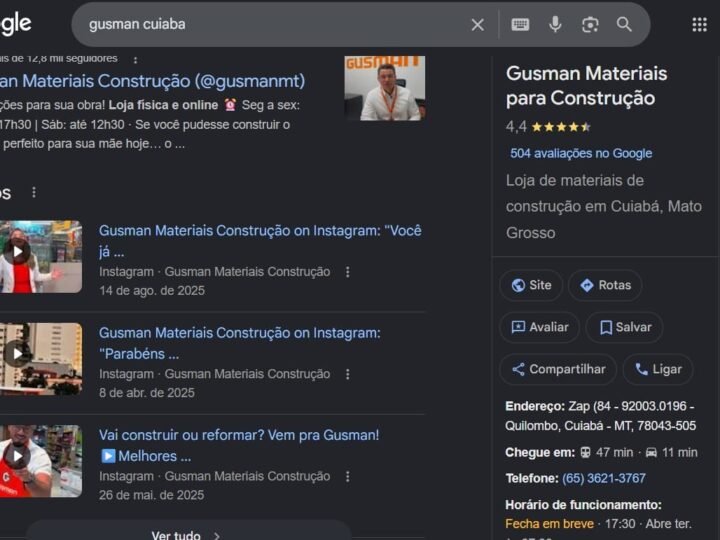The width and height of the screenshot is (720, 540).
Task: Open the on-screen keyboard input tool
Action: tap(520, 24)
